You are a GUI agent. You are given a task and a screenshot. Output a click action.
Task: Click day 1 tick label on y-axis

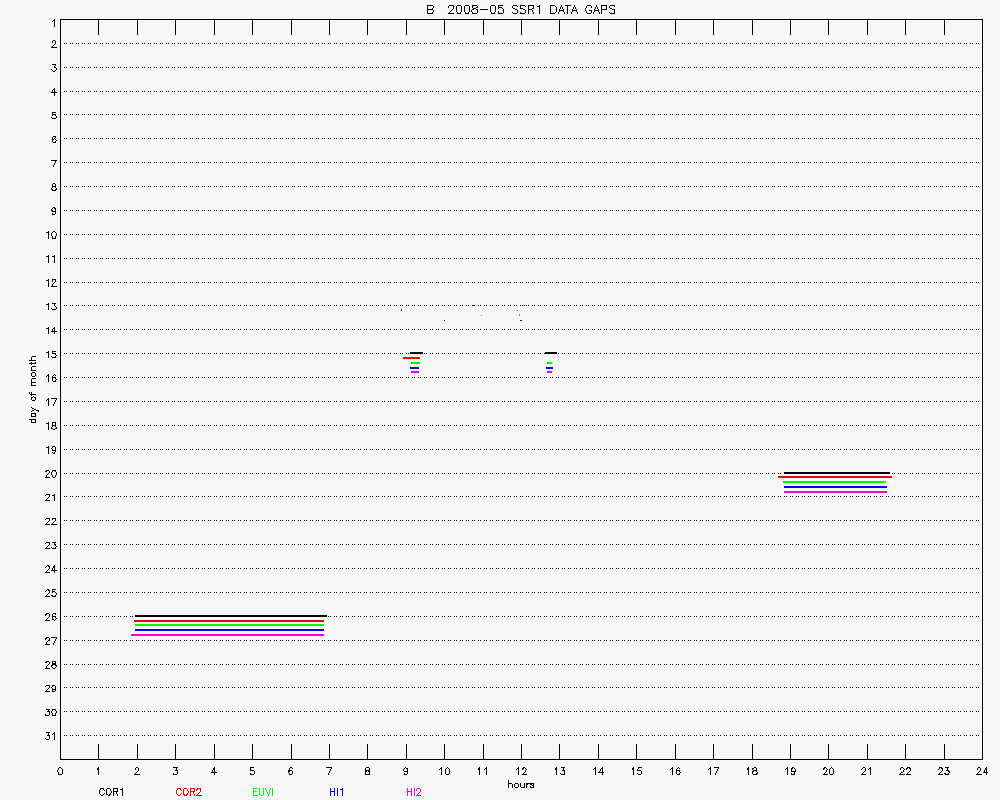[x=50, y=21]
